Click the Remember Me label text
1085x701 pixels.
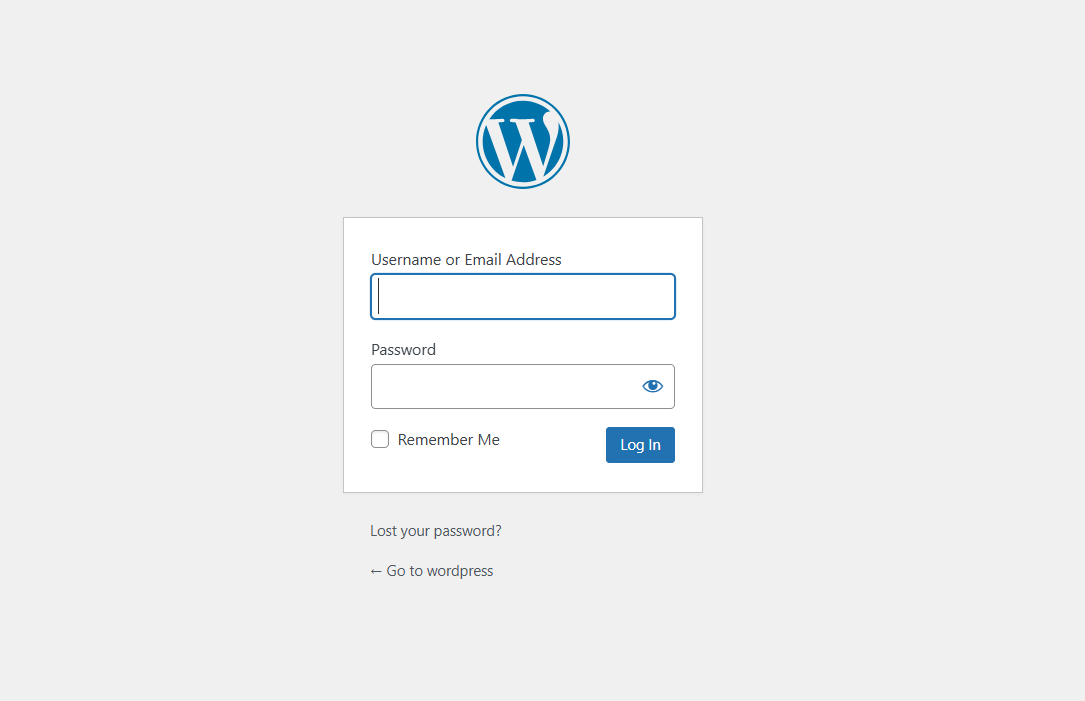click(448, 439)
